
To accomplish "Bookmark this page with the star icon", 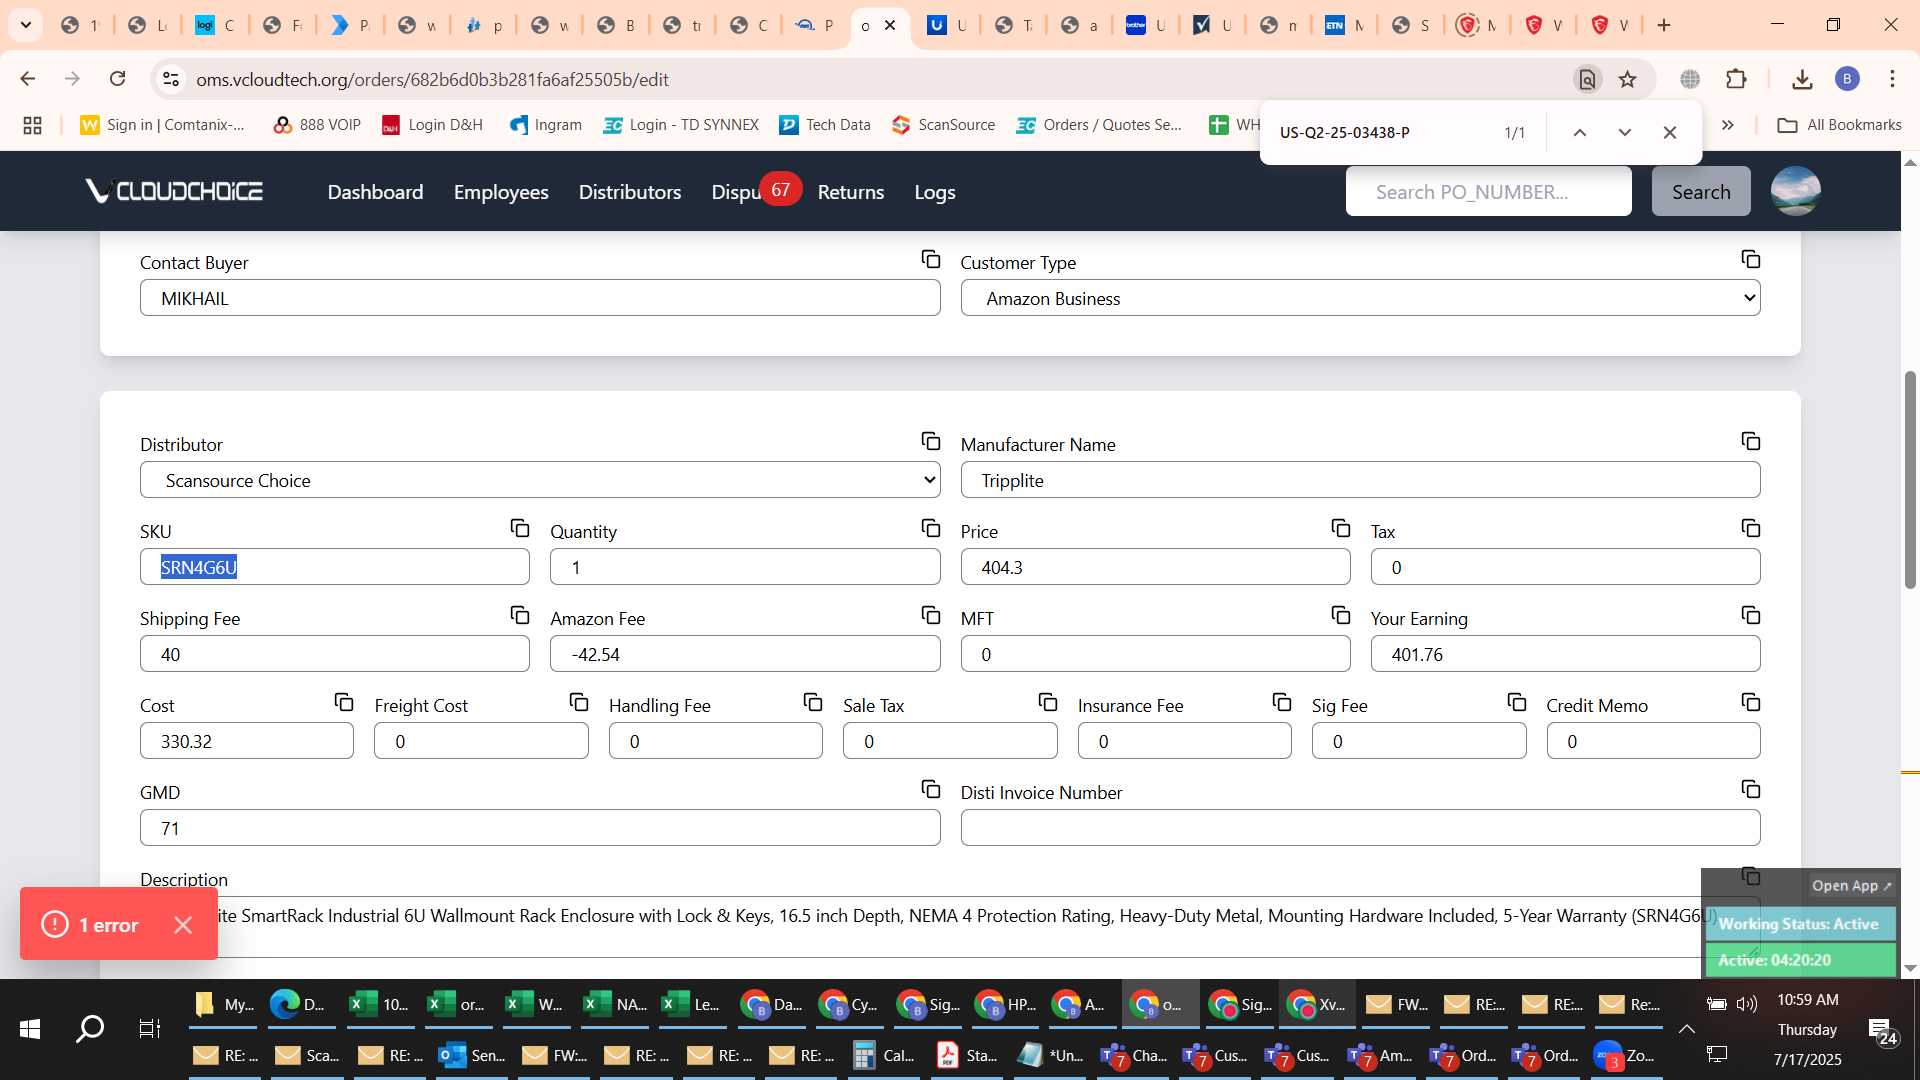I will [1628, 79].
